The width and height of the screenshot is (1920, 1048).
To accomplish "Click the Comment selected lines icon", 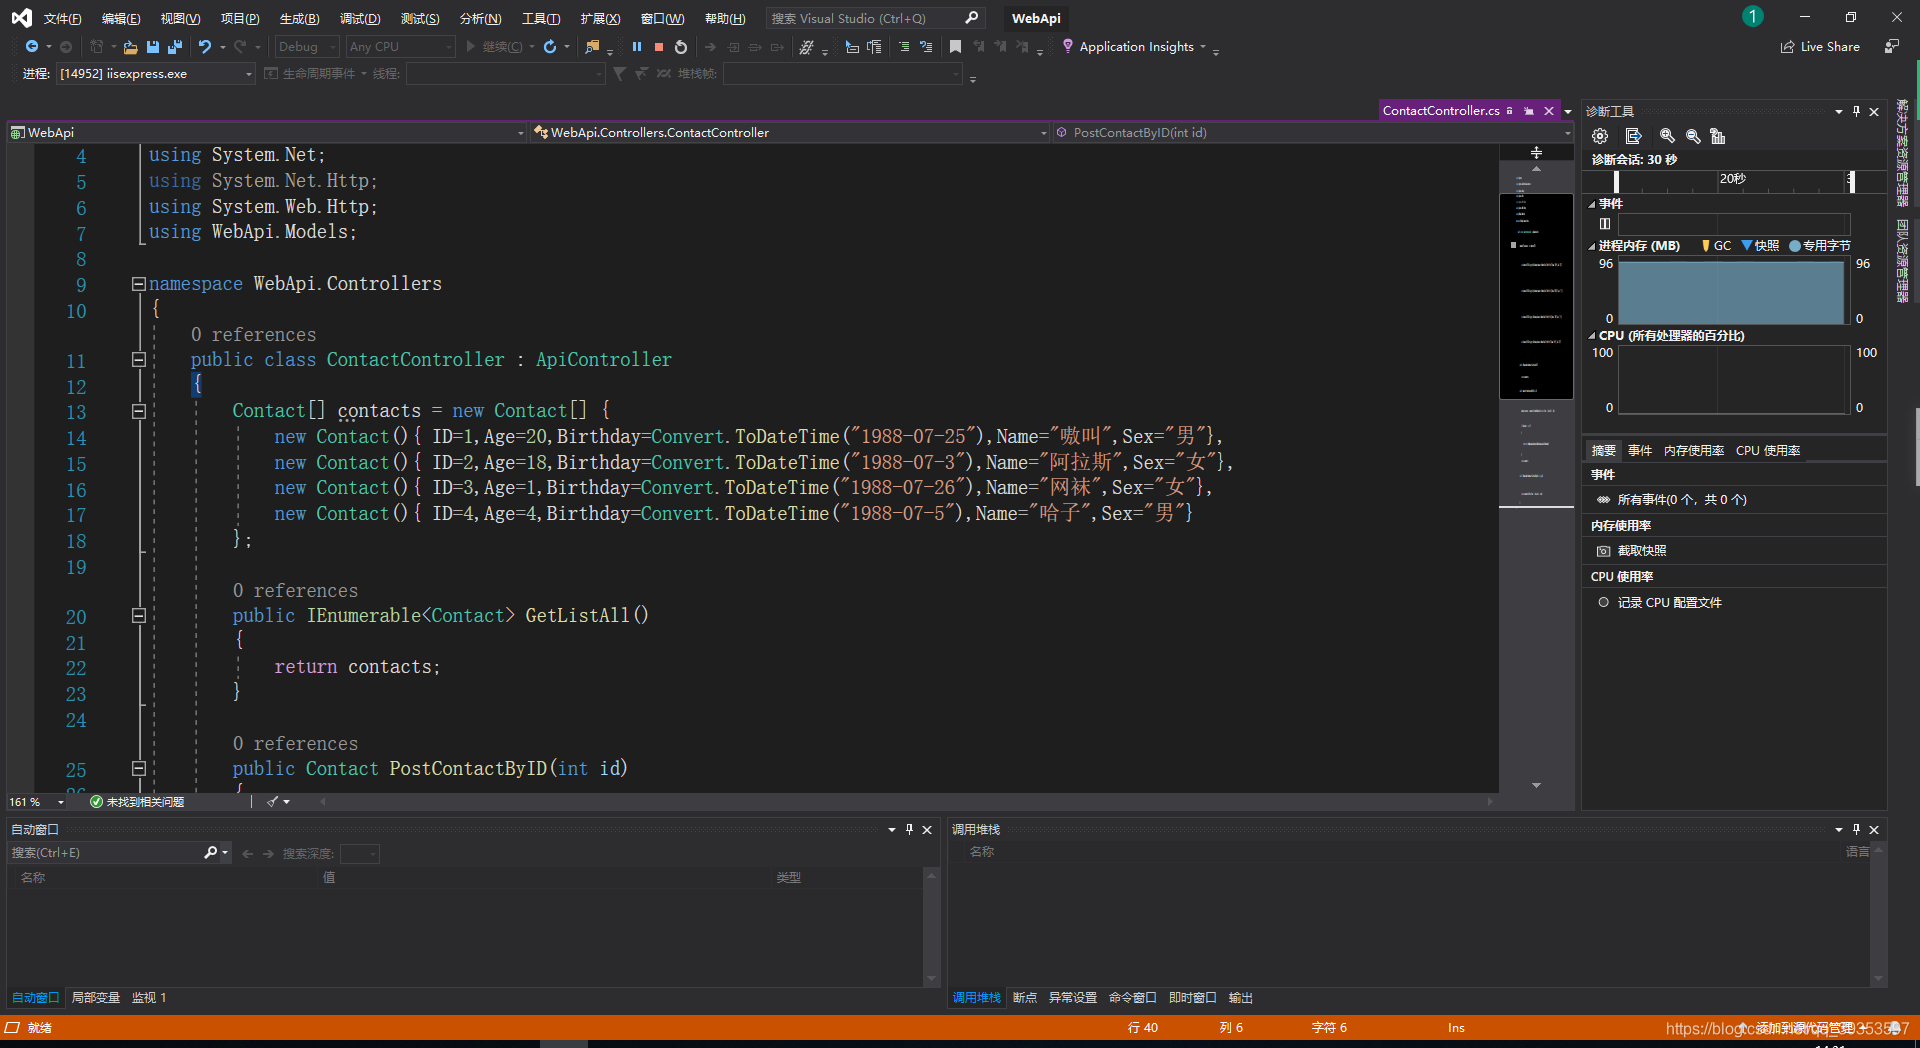I will pos(904,47).
